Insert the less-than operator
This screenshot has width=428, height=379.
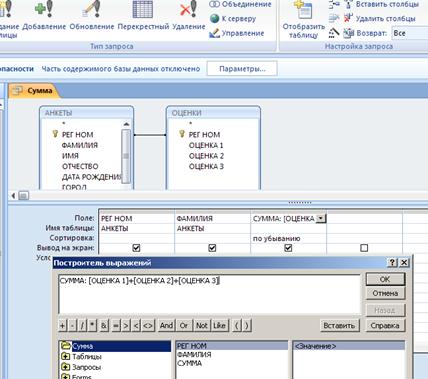[x=136, y=325]
